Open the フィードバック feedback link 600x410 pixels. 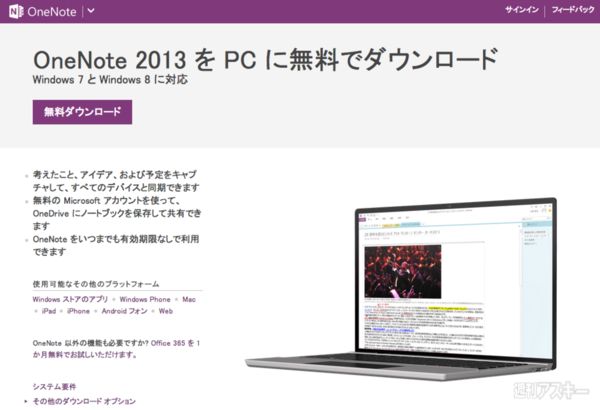572,10
